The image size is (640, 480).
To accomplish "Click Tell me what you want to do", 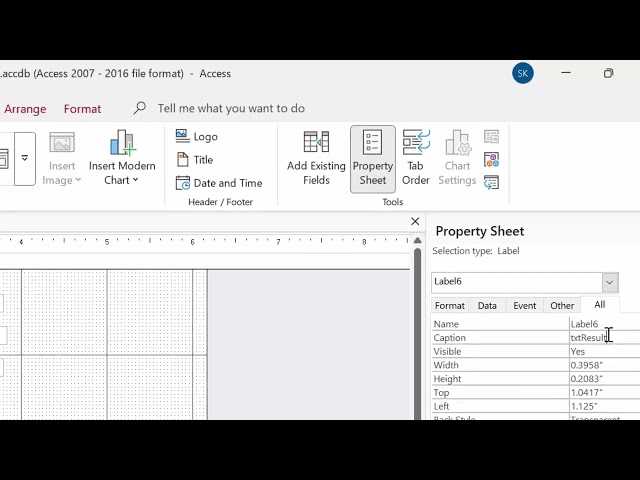I will click(231, 108).
